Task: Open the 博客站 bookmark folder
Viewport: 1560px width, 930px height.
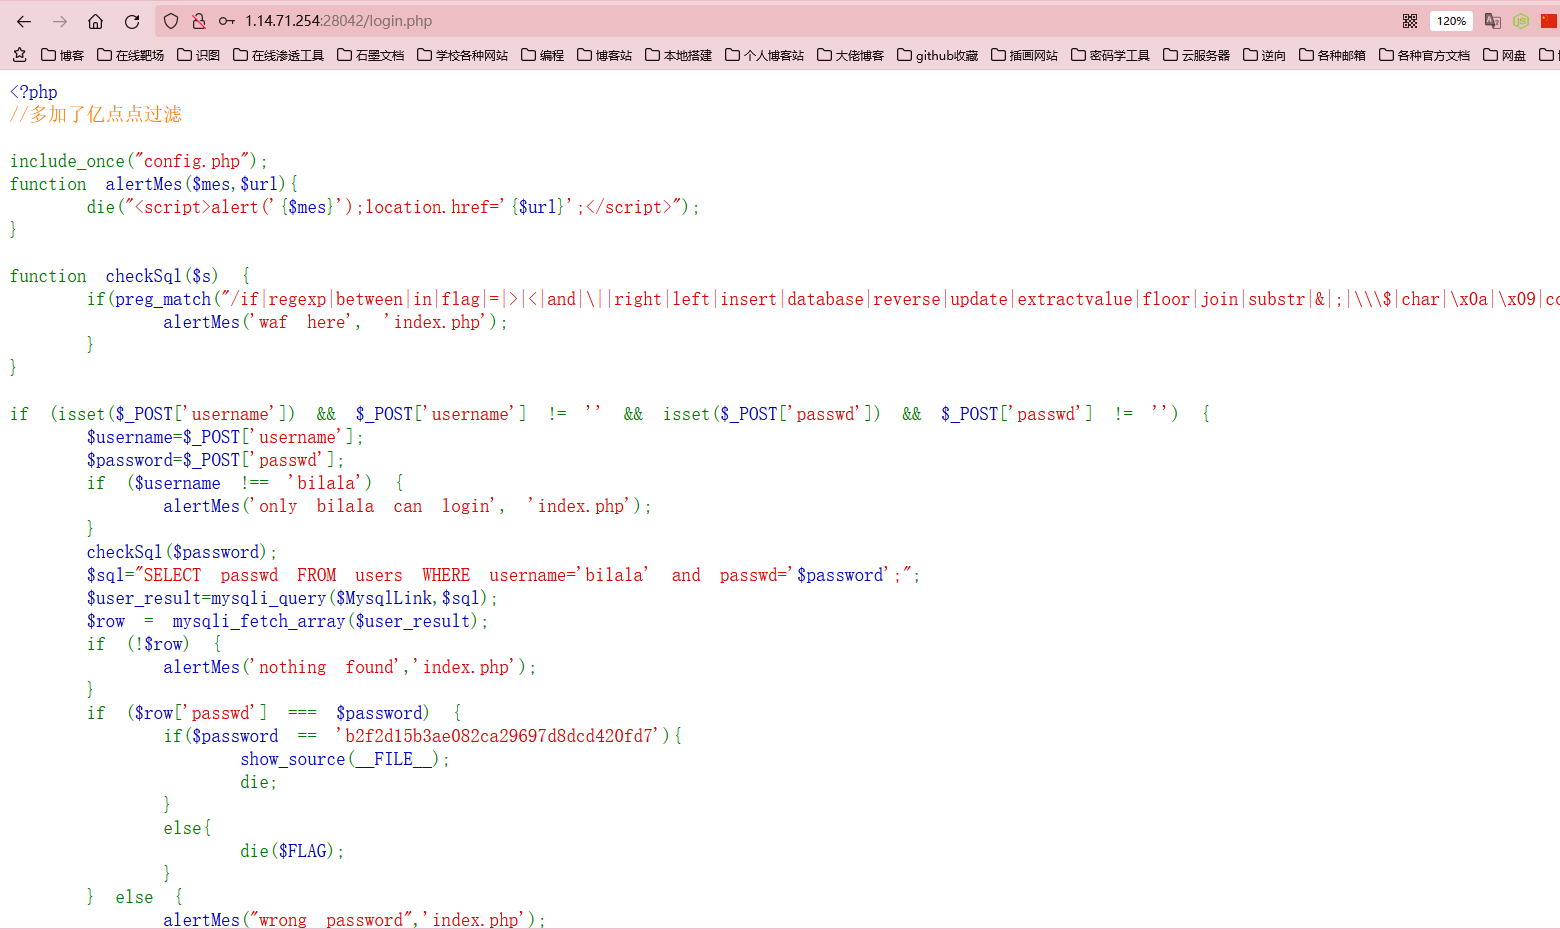Action: pos(604,55)
